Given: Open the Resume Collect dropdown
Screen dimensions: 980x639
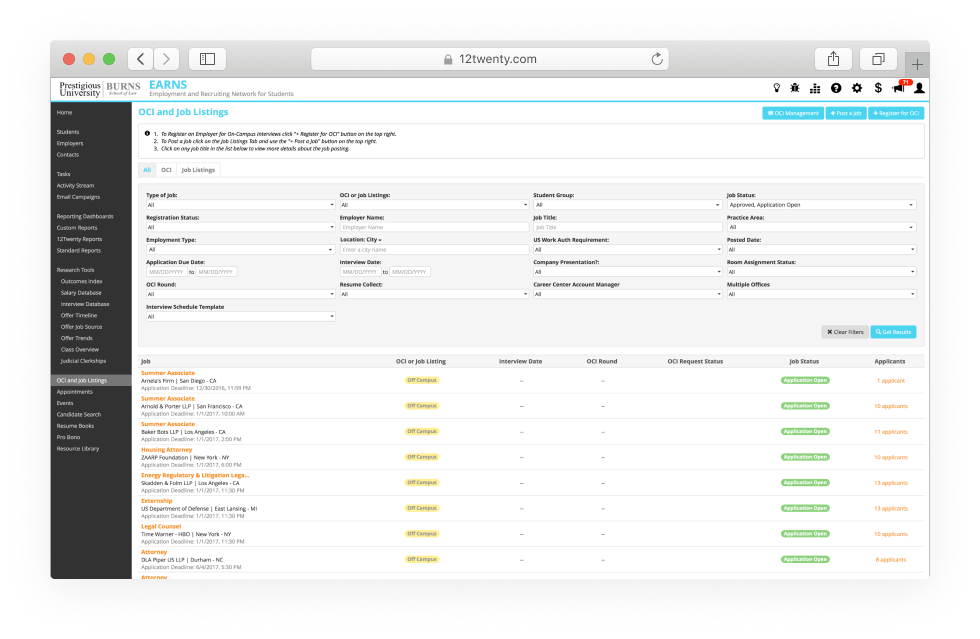Looking at the screenshot, I should click(434, 294).
